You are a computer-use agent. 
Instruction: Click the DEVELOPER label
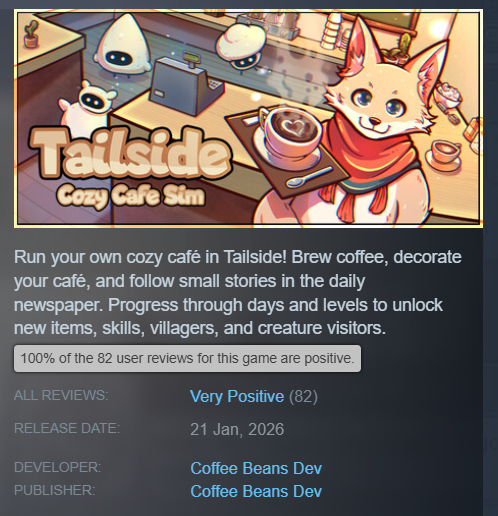point(57,467)
